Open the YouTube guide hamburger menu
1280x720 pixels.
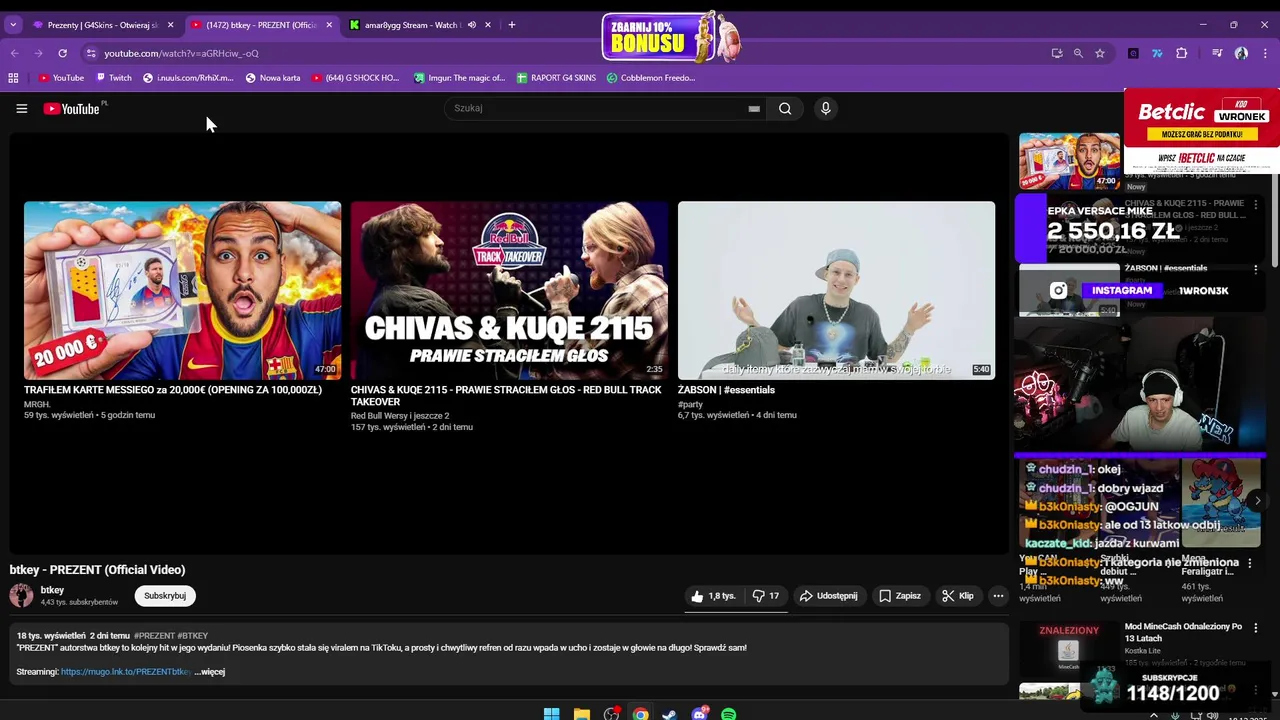(x=21, y=108)
